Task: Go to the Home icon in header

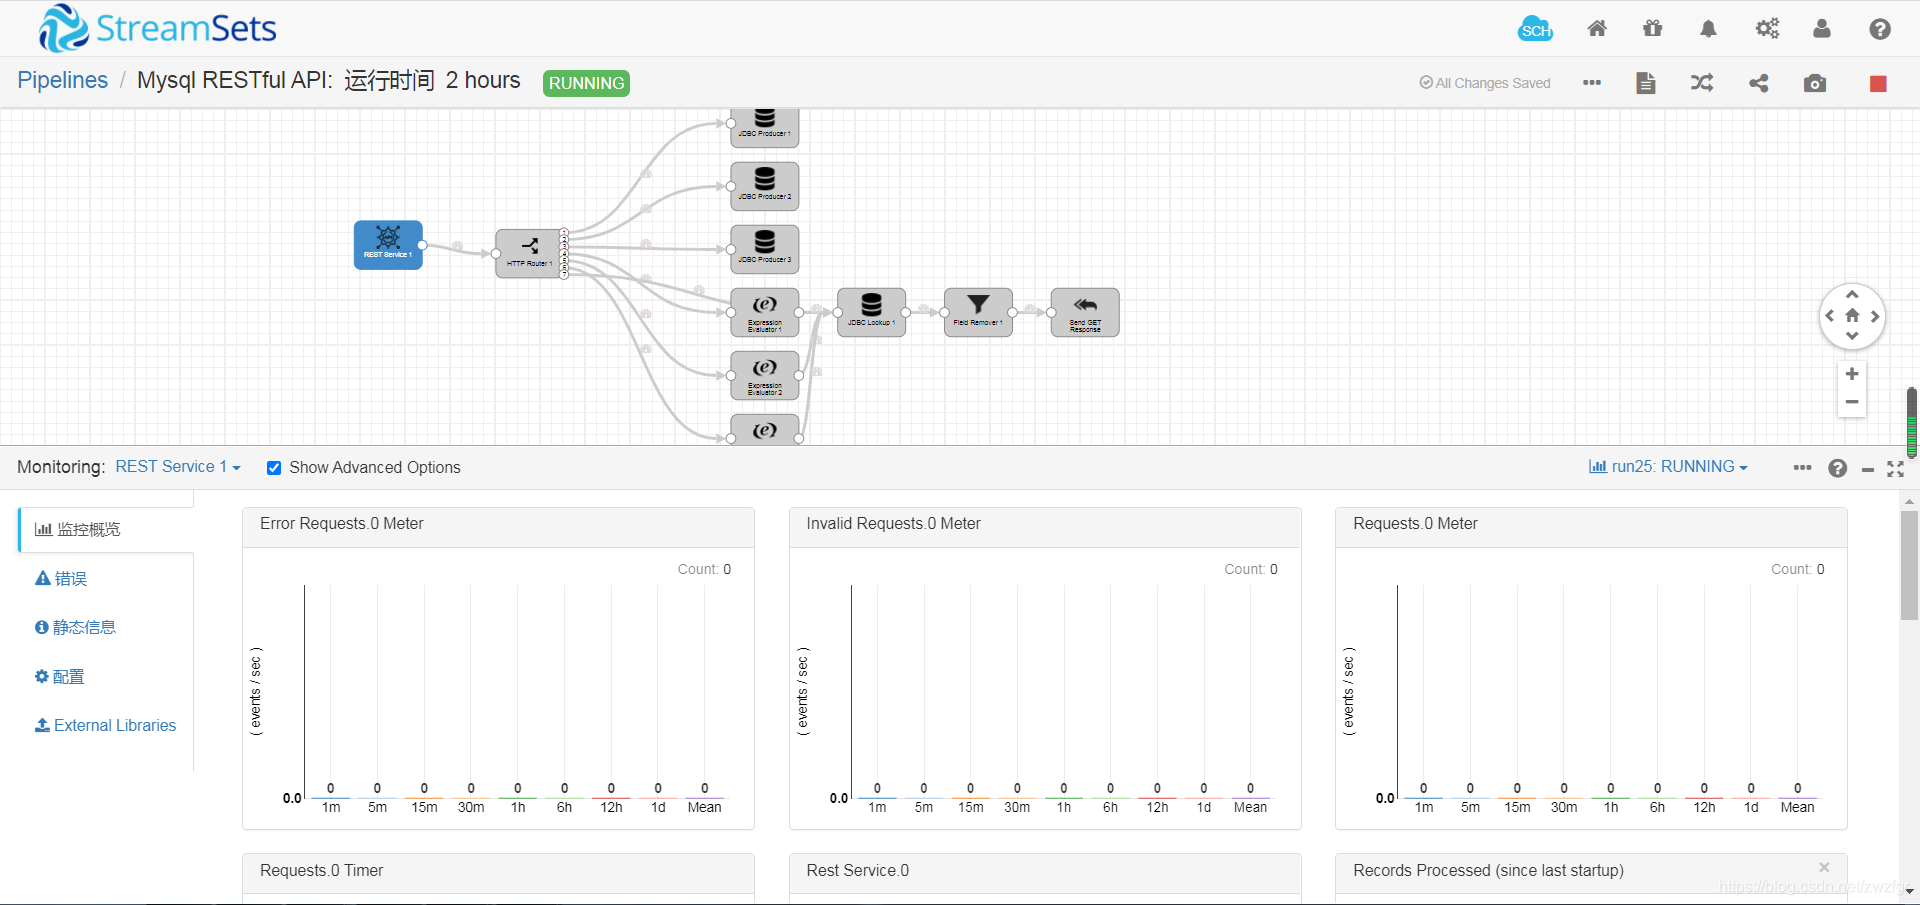Action: tap(1597, 29)
